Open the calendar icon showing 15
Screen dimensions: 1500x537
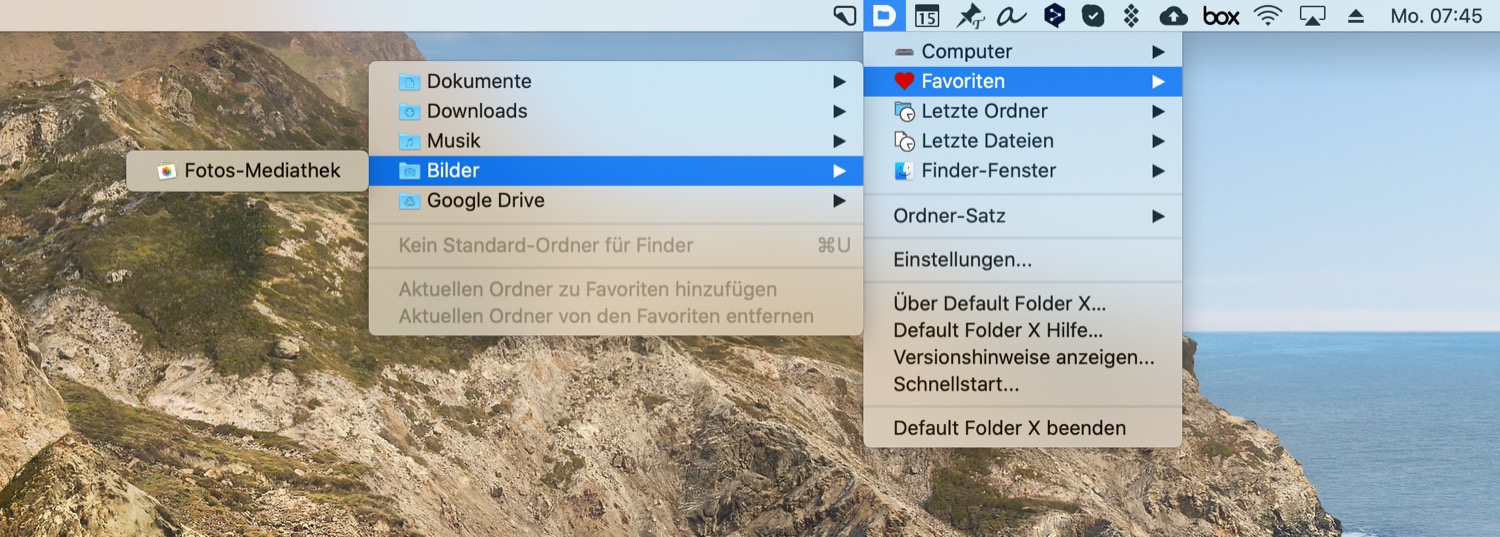point(927,15)
